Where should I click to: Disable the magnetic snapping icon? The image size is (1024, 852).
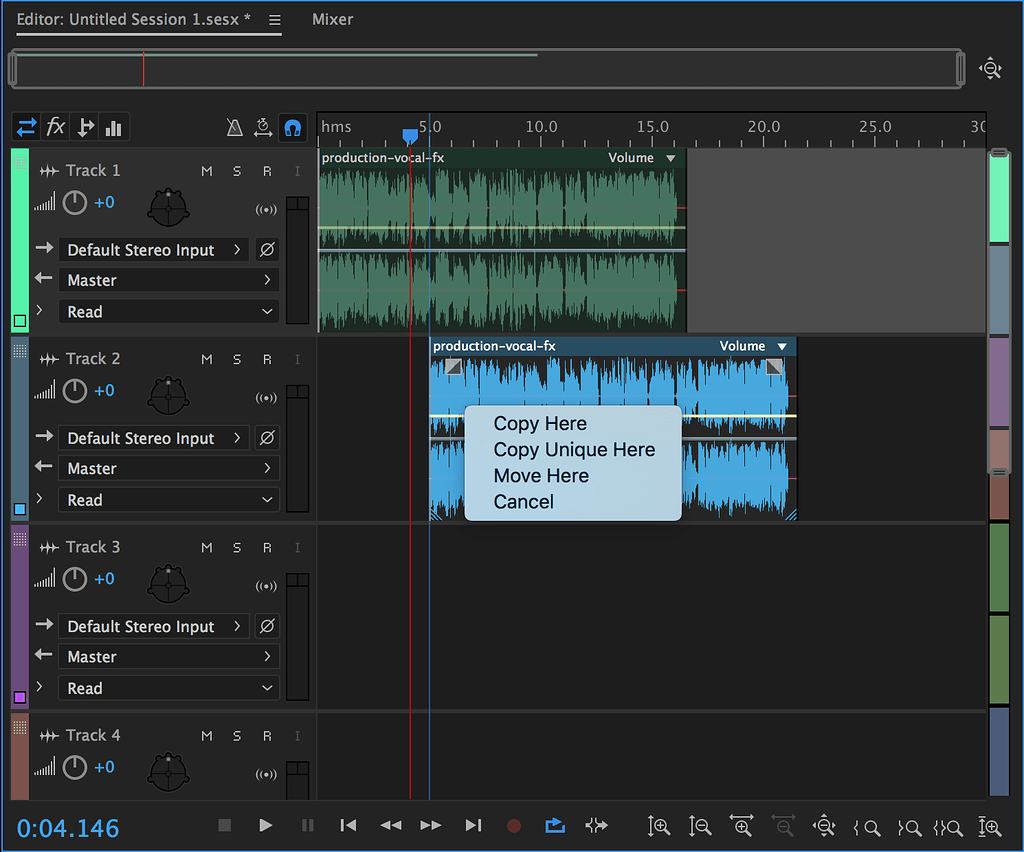(292, 127)
